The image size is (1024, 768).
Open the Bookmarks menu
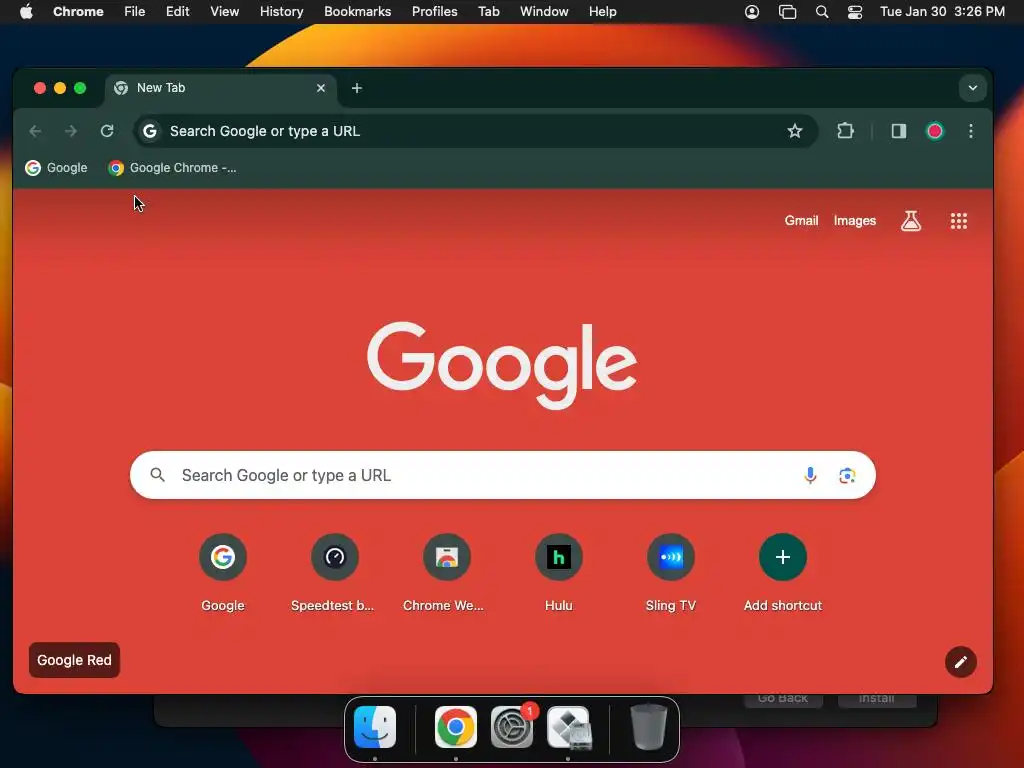coord(357,12)
